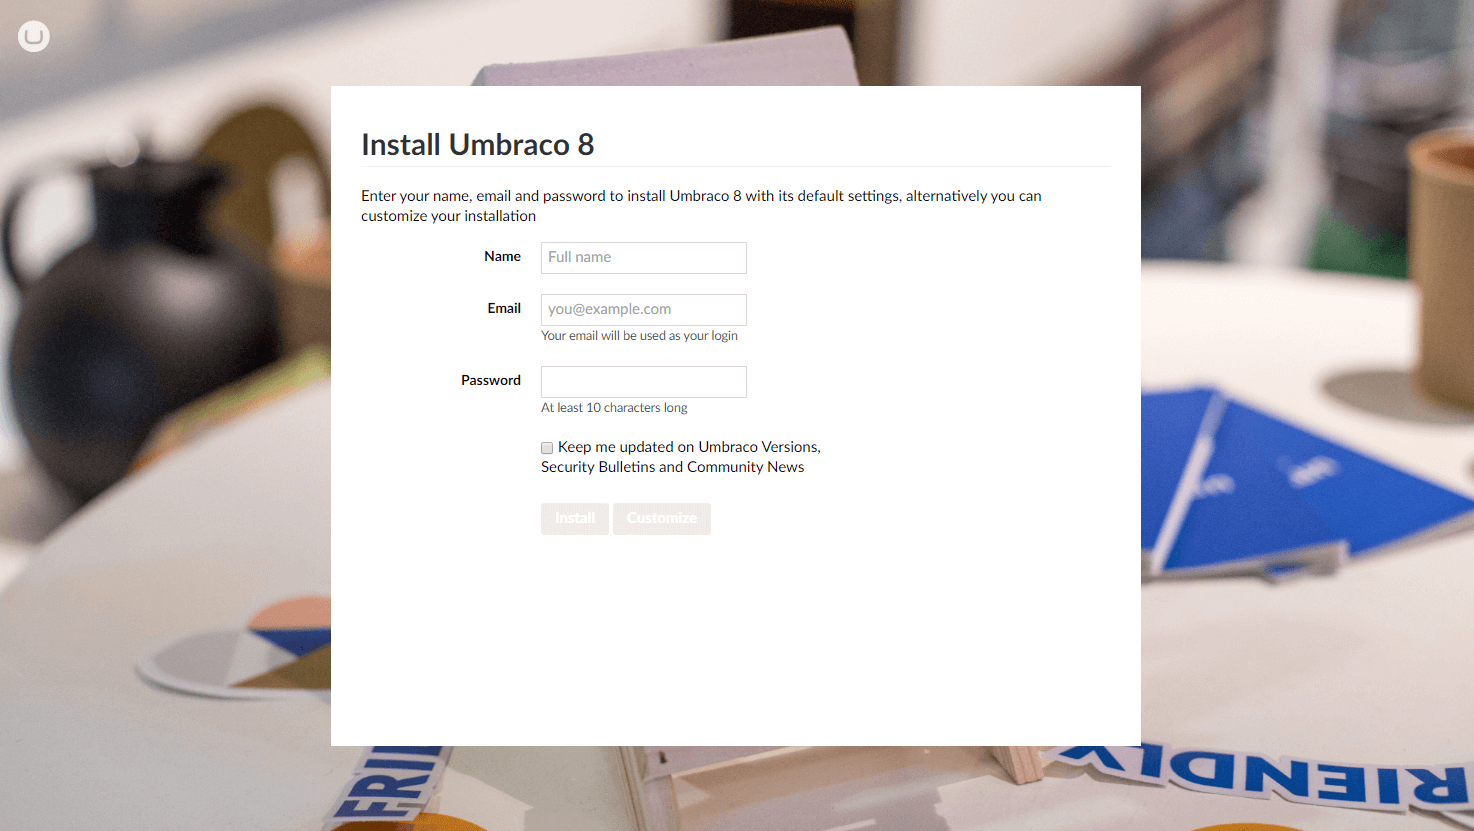The image size is (1474, 831).
Task: Open the Customize installation button
Action: pos(662,519)
